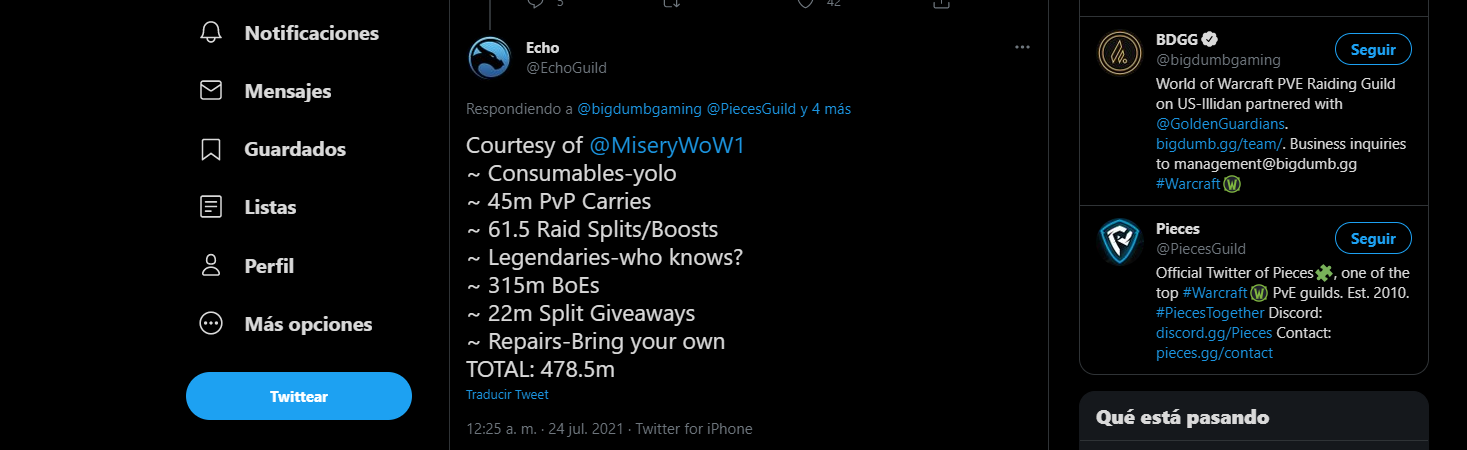Follow BDGG with the Seguir button

[1372, 49]
